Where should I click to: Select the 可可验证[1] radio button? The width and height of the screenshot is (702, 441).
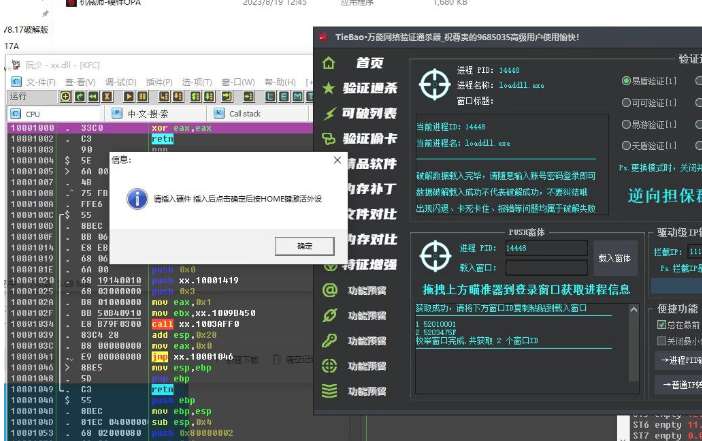tap(626, 102)
